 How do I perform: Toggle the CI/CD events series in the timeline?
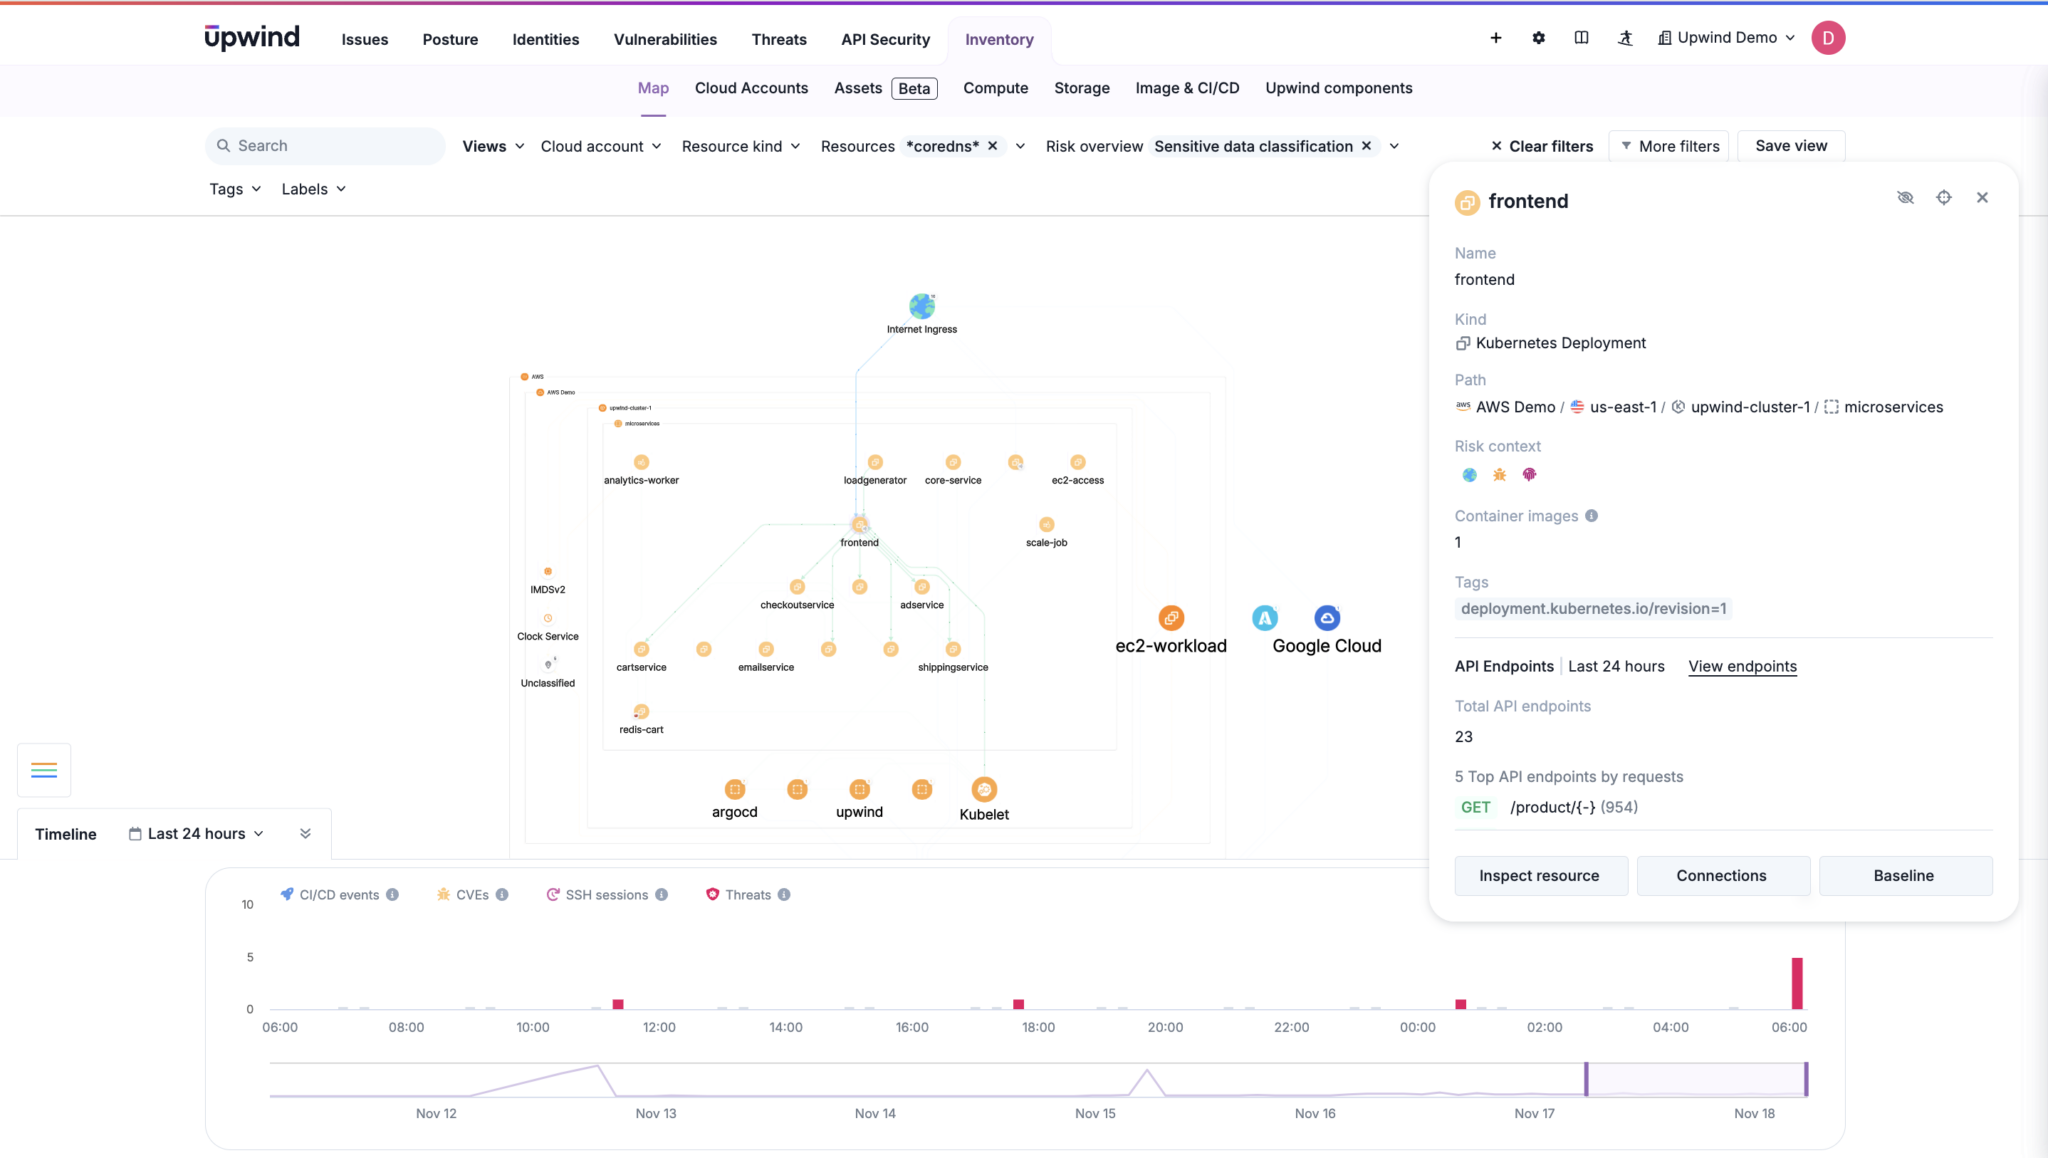click(x=339, y=895)
